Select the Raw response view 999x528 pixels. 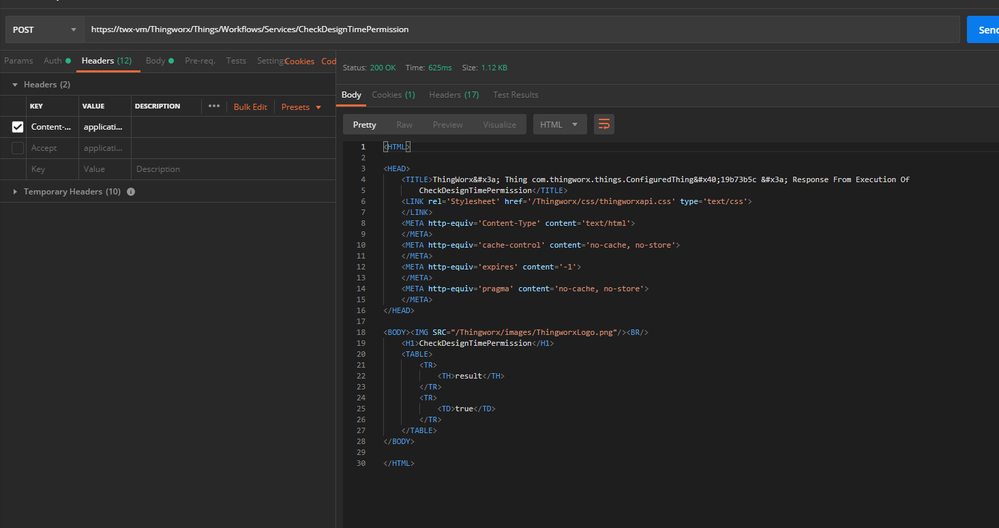pos(404,125)
